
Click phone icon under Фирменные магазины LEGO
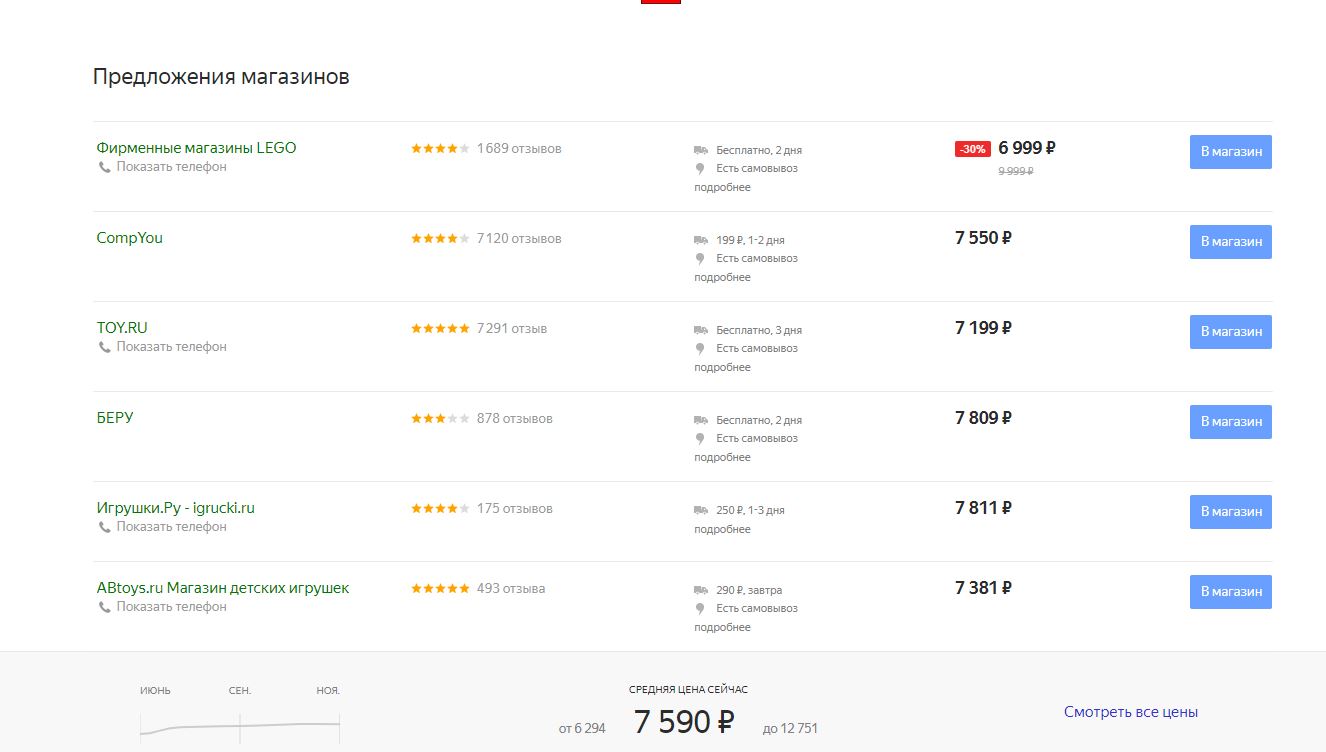pyautogui.click(x=104, y=167)
